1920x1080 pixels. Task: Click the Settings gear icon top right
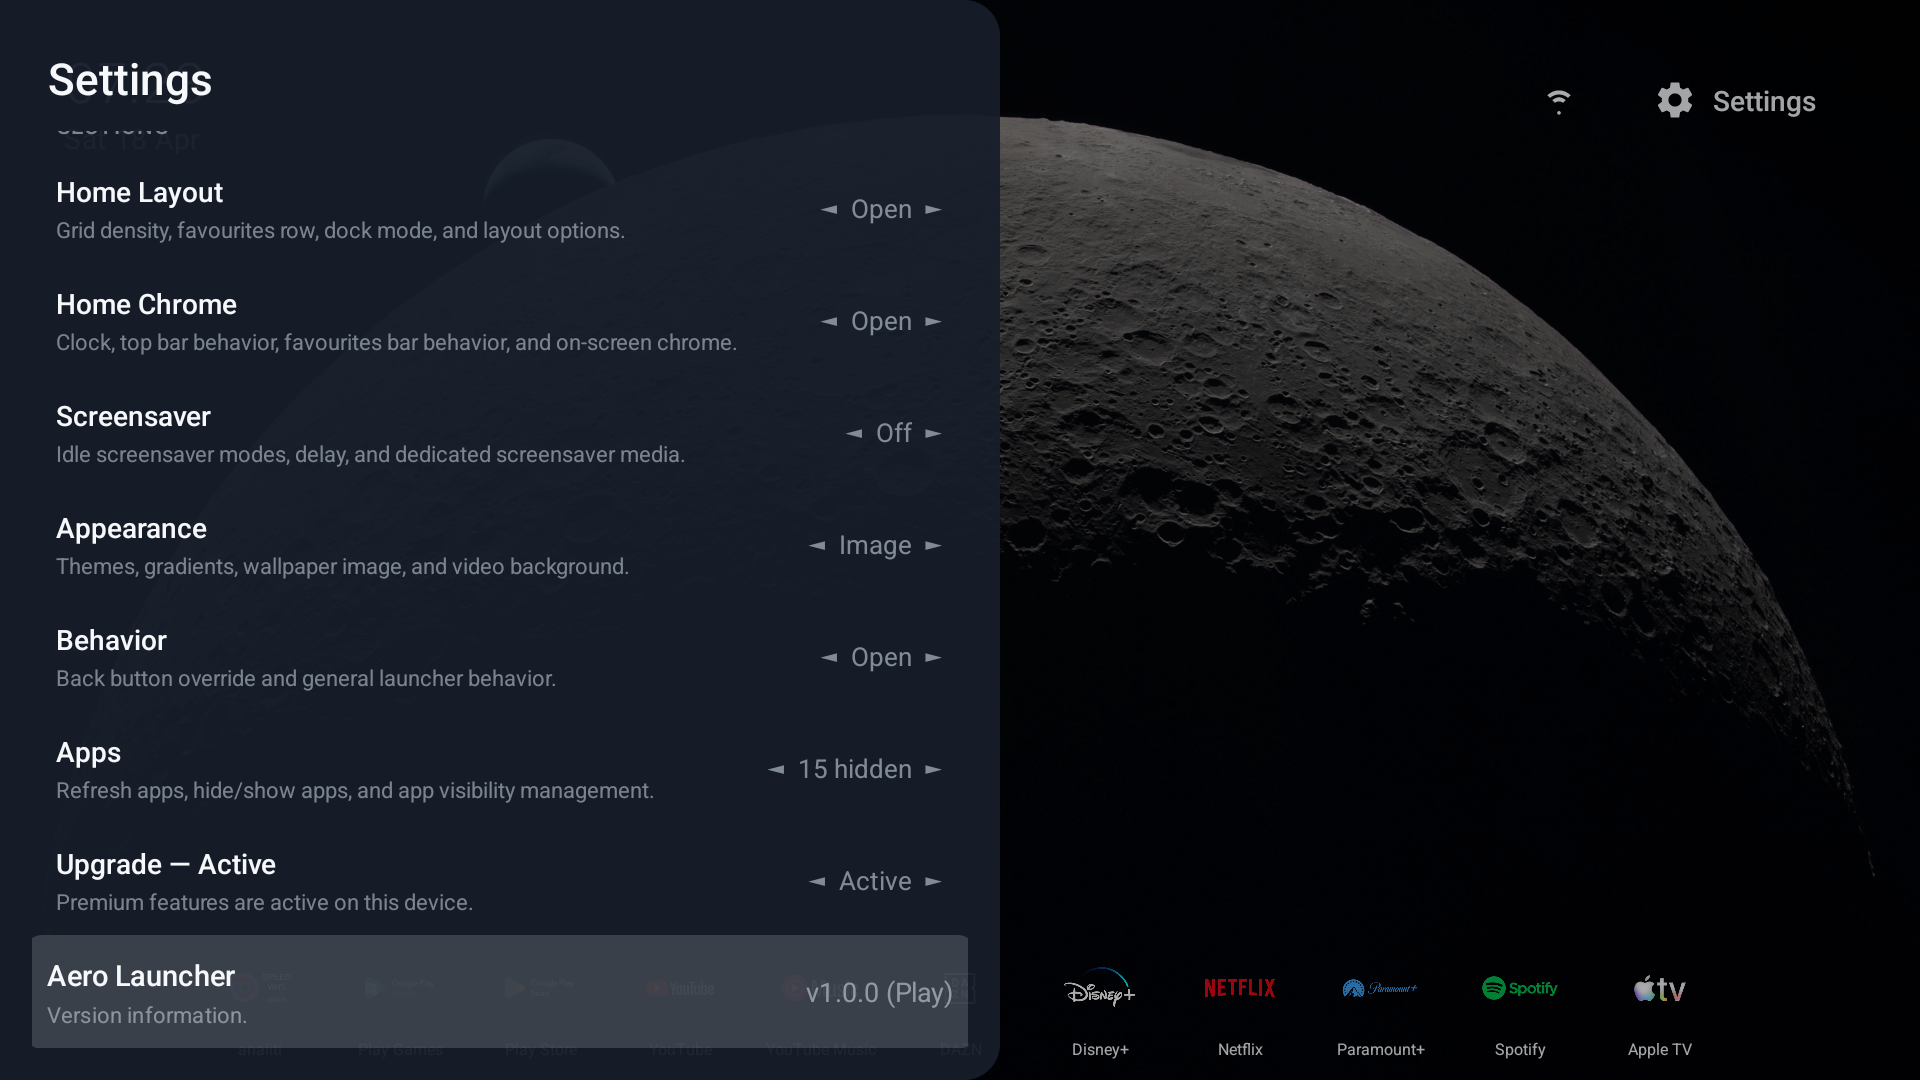pyautogui.click(x=1675, y=100)
